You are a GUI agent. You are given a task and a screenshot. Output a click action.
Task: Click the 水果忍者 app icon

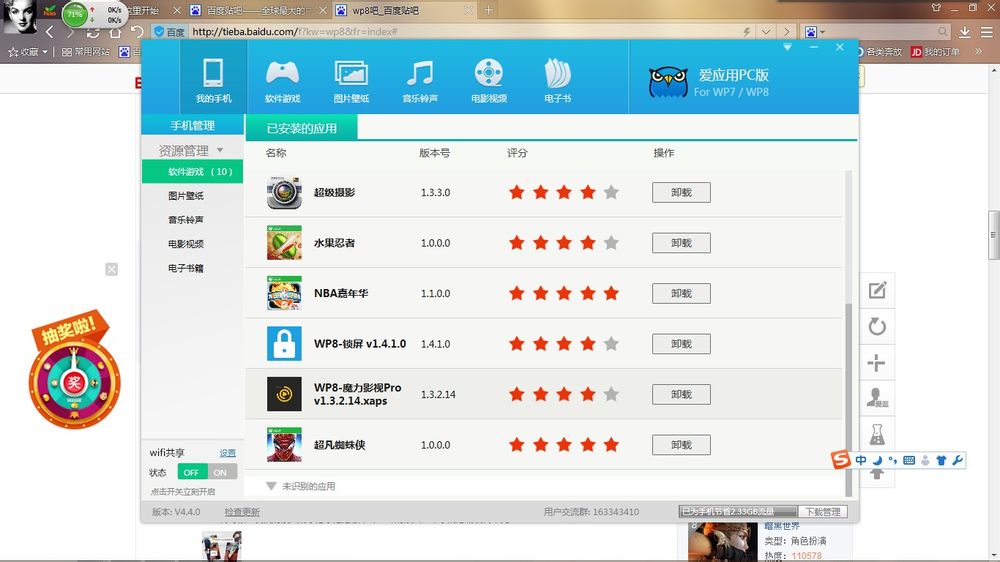[x=284, y=243]
